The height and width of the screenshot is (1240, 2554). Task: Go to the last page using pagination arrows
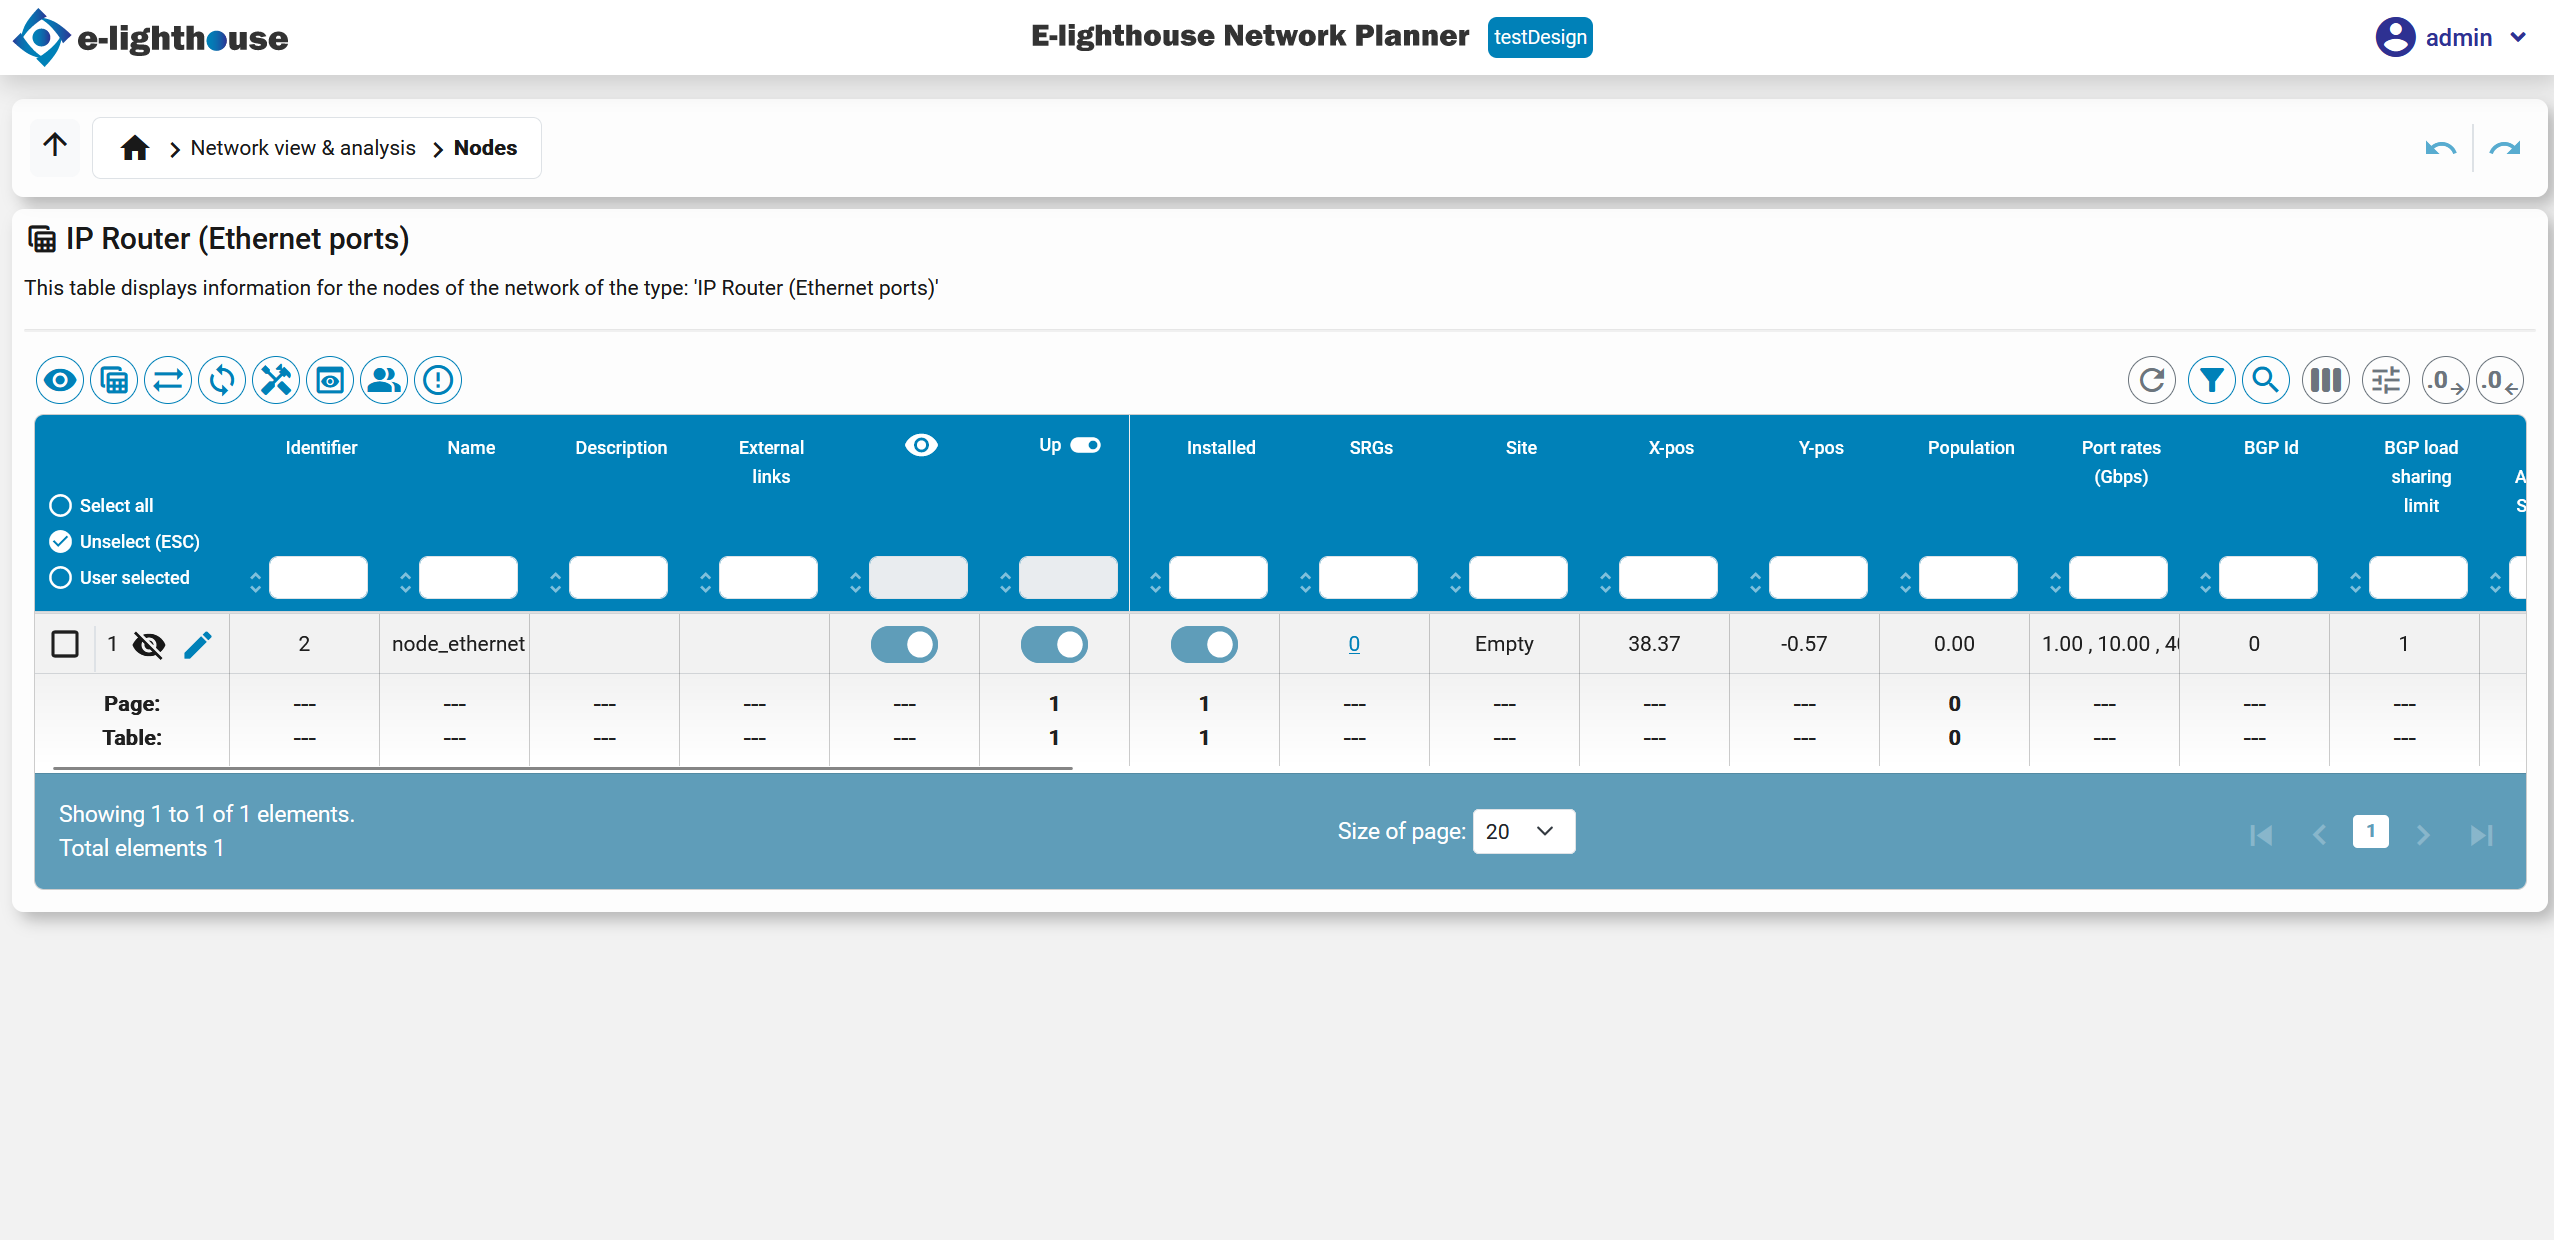click(x=2483, y=833)
